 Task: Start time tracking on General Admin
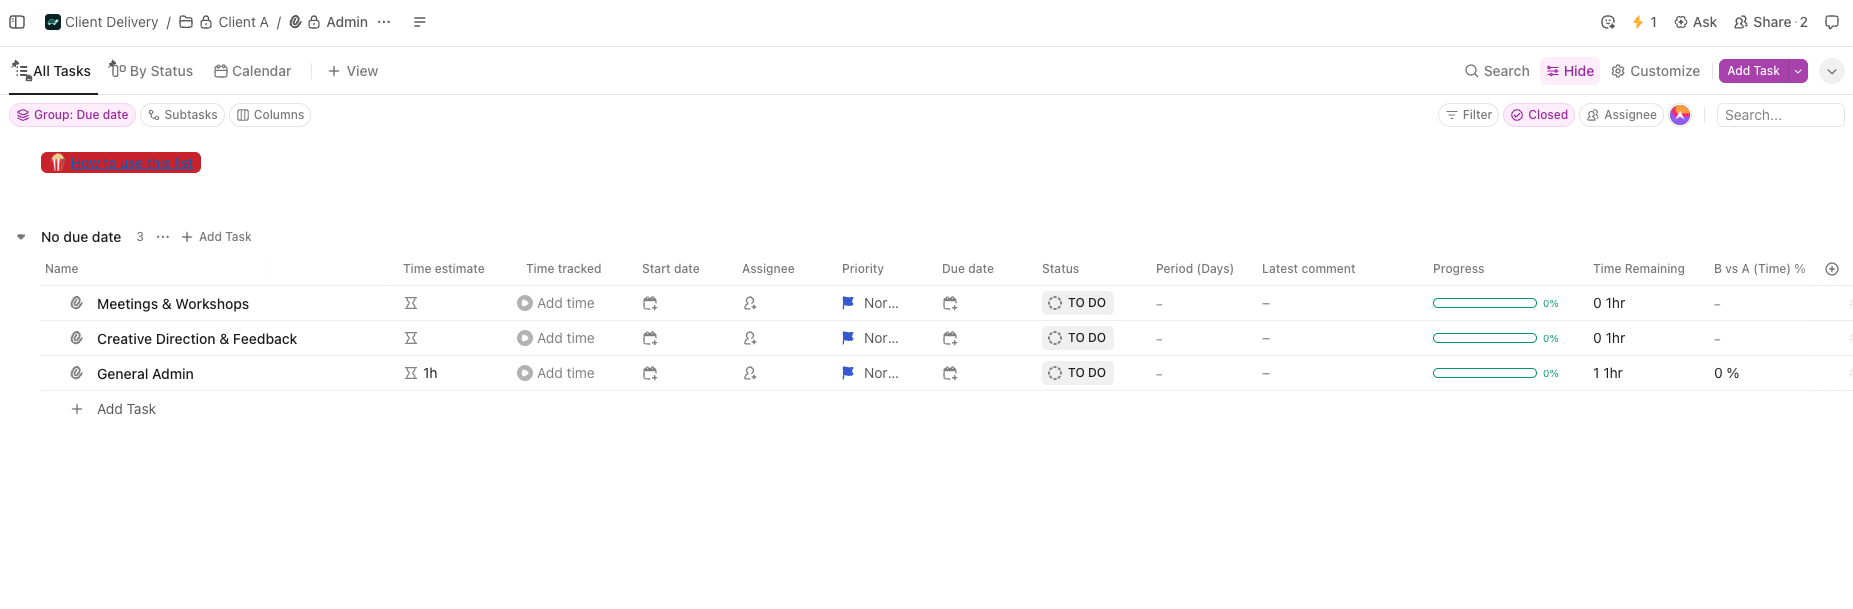point(525,373)
